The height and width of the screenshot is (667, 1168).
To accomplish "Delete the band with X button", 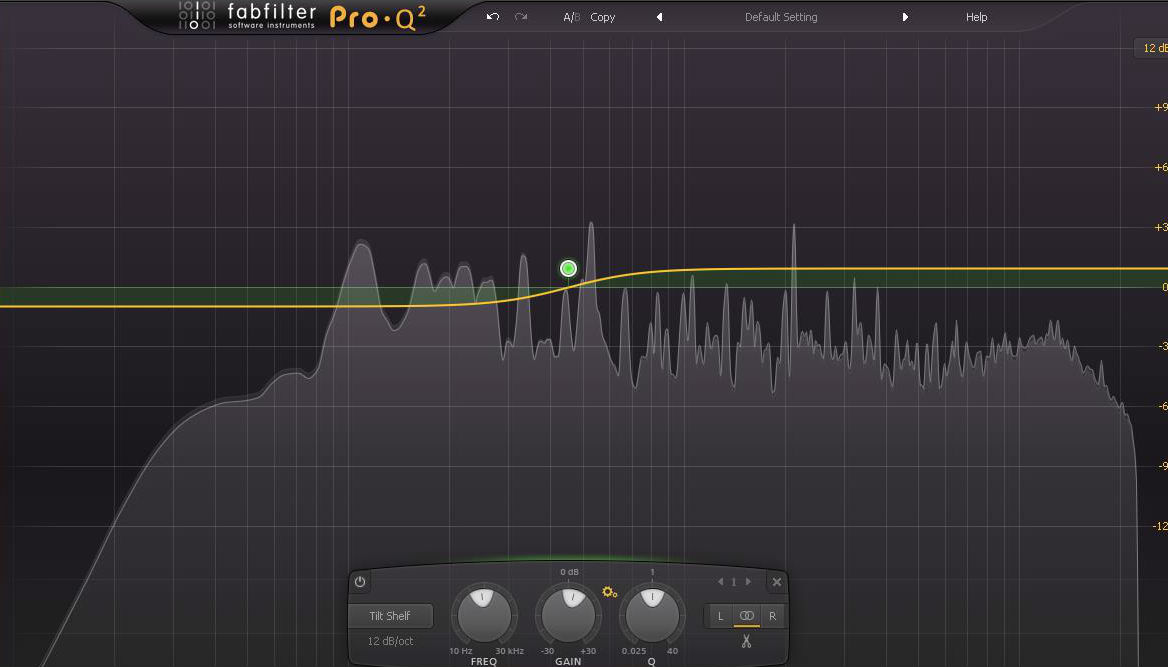I will point(776,582).
